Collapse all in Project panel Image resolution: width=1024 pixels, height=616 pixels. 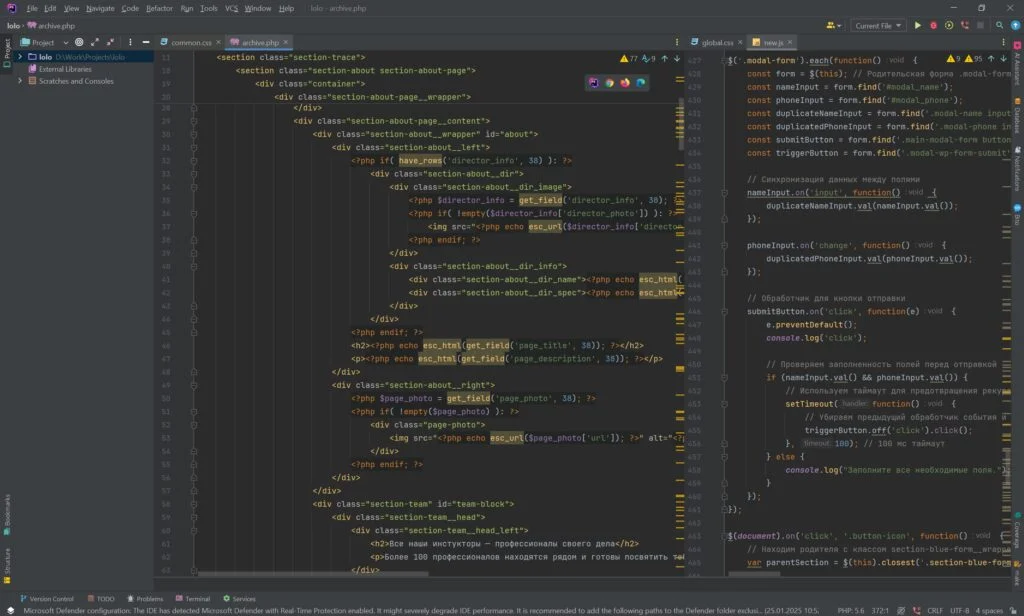coord(109,43)
